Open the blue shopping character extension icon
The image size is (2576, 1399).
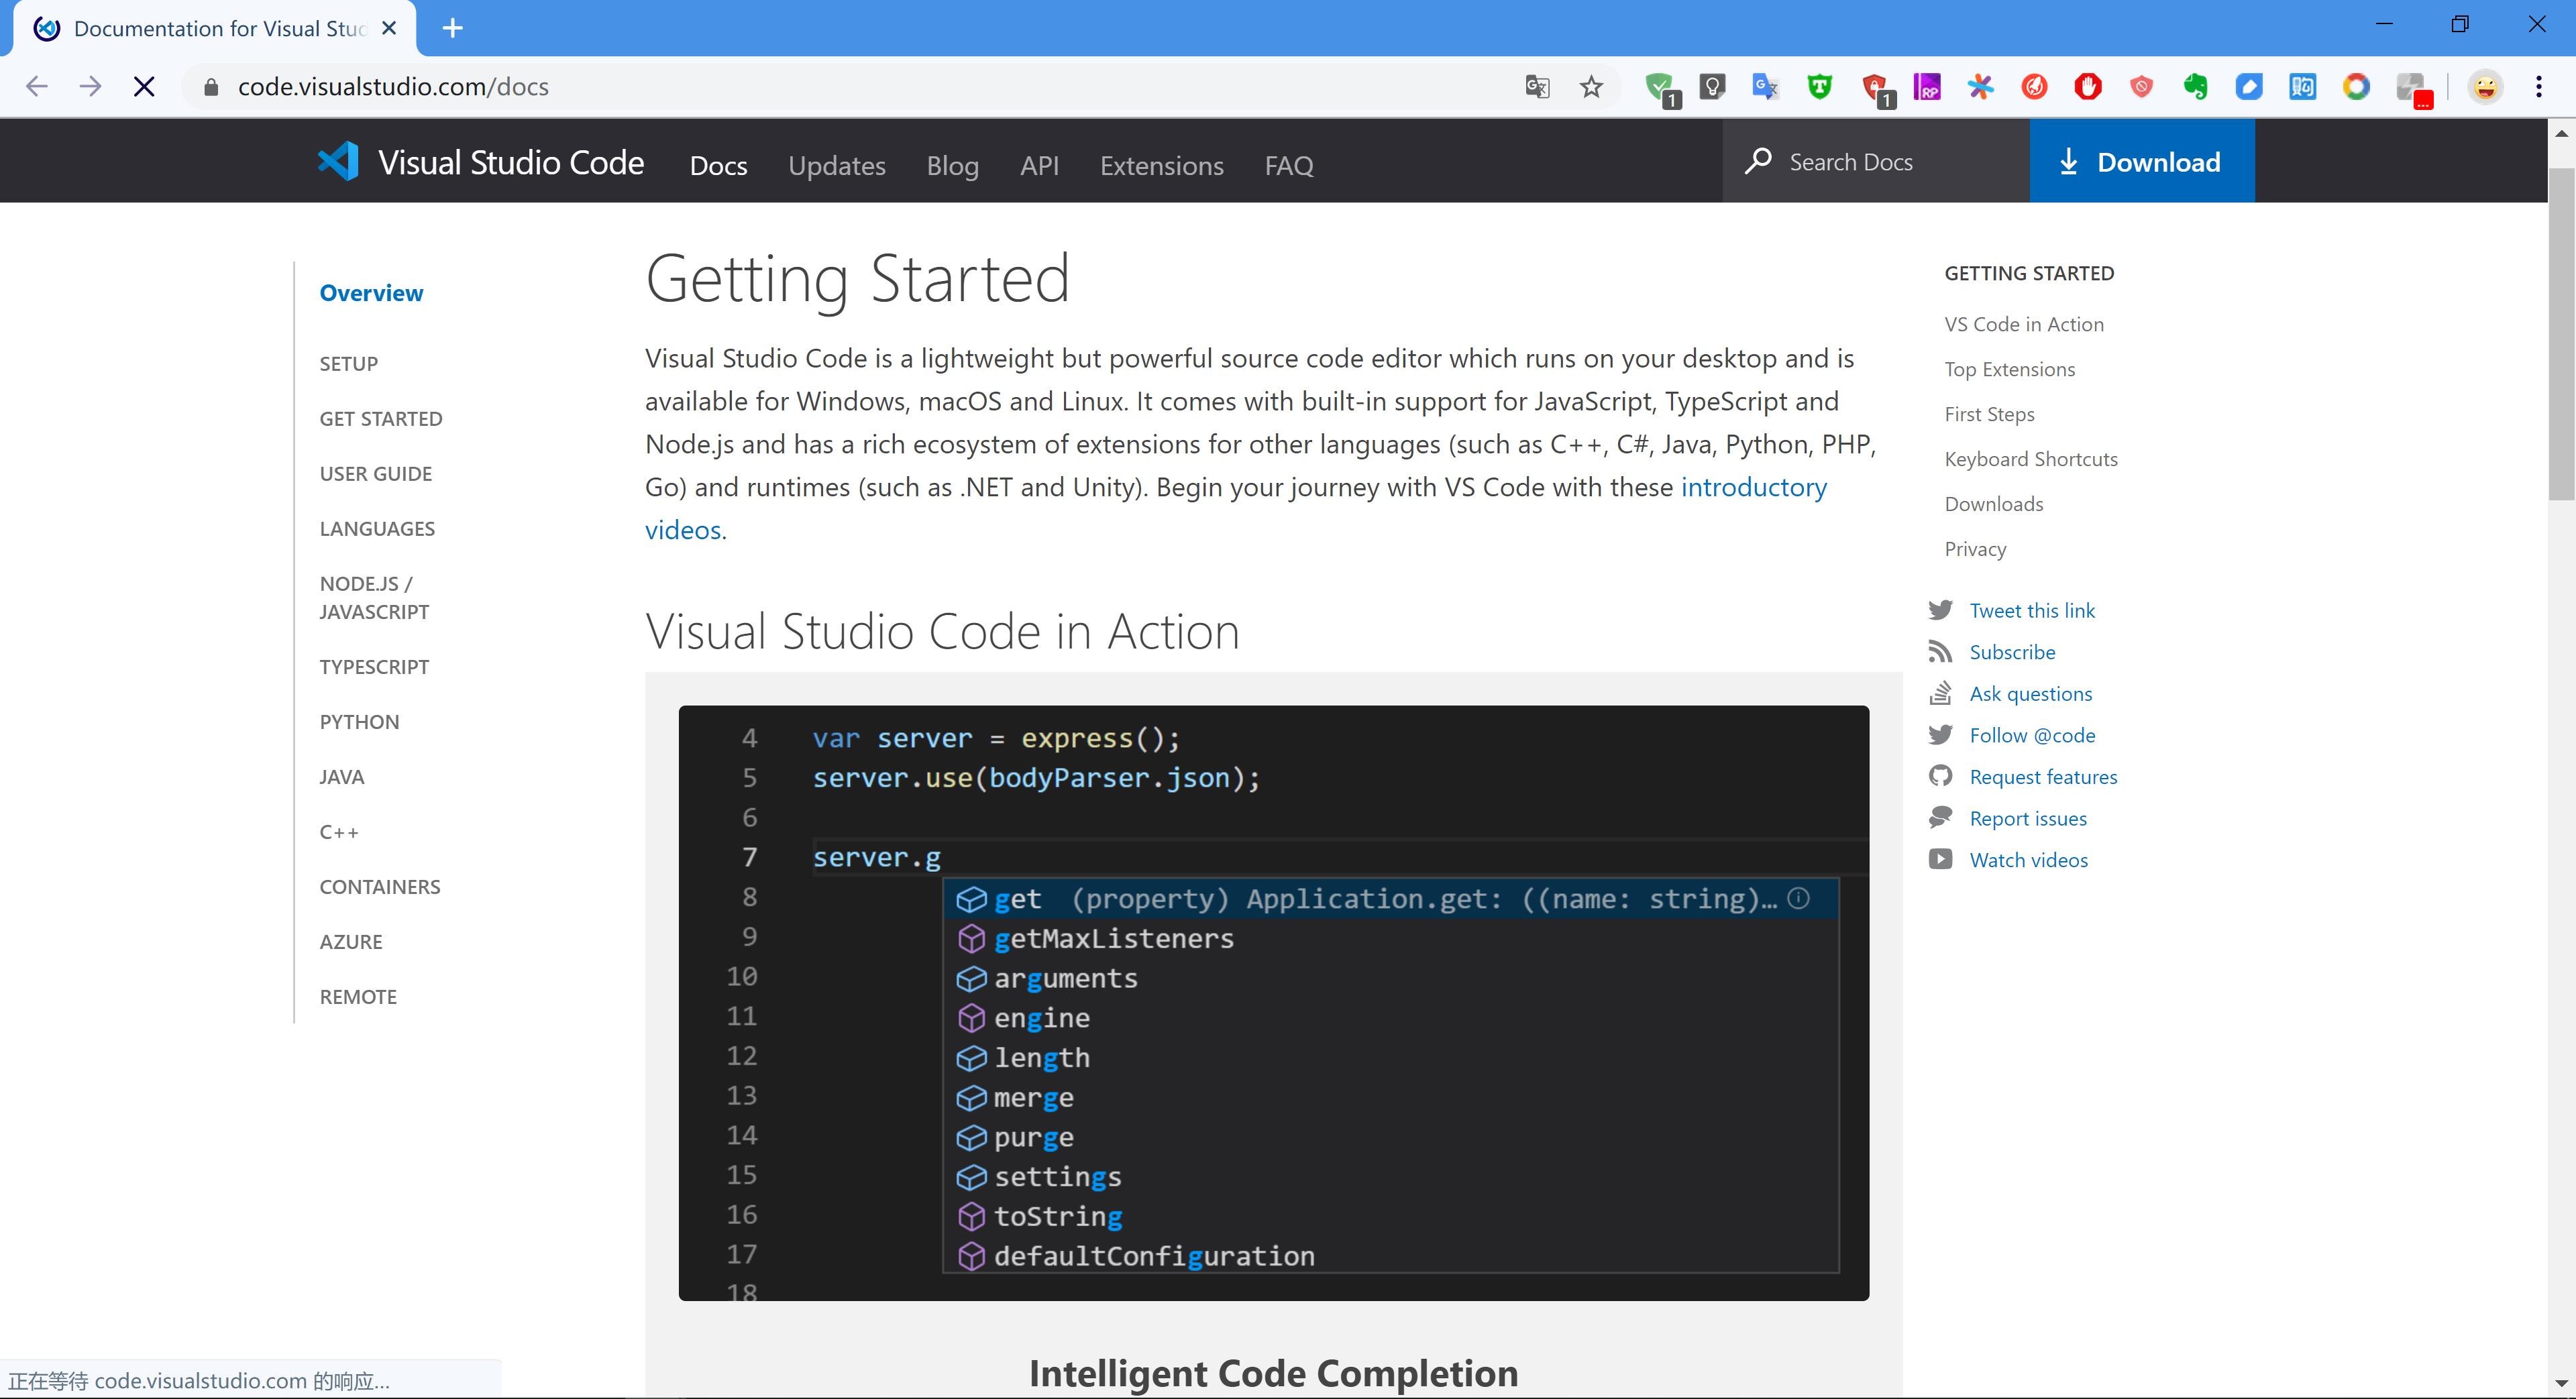click(2302, 87)
